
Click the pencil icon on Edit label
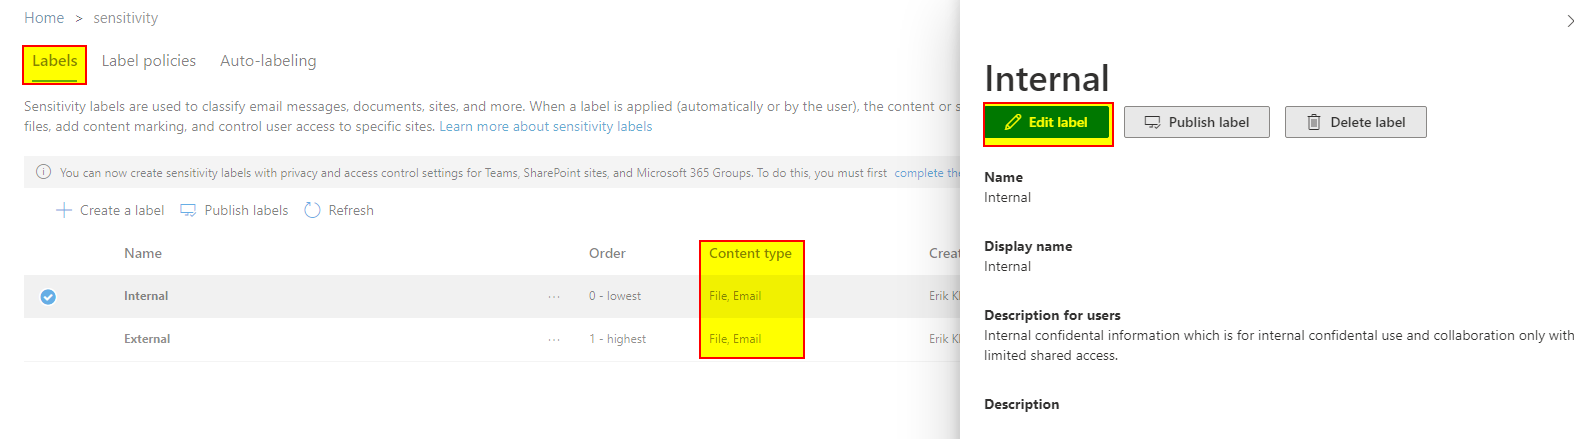click(x=1013, y=122)
